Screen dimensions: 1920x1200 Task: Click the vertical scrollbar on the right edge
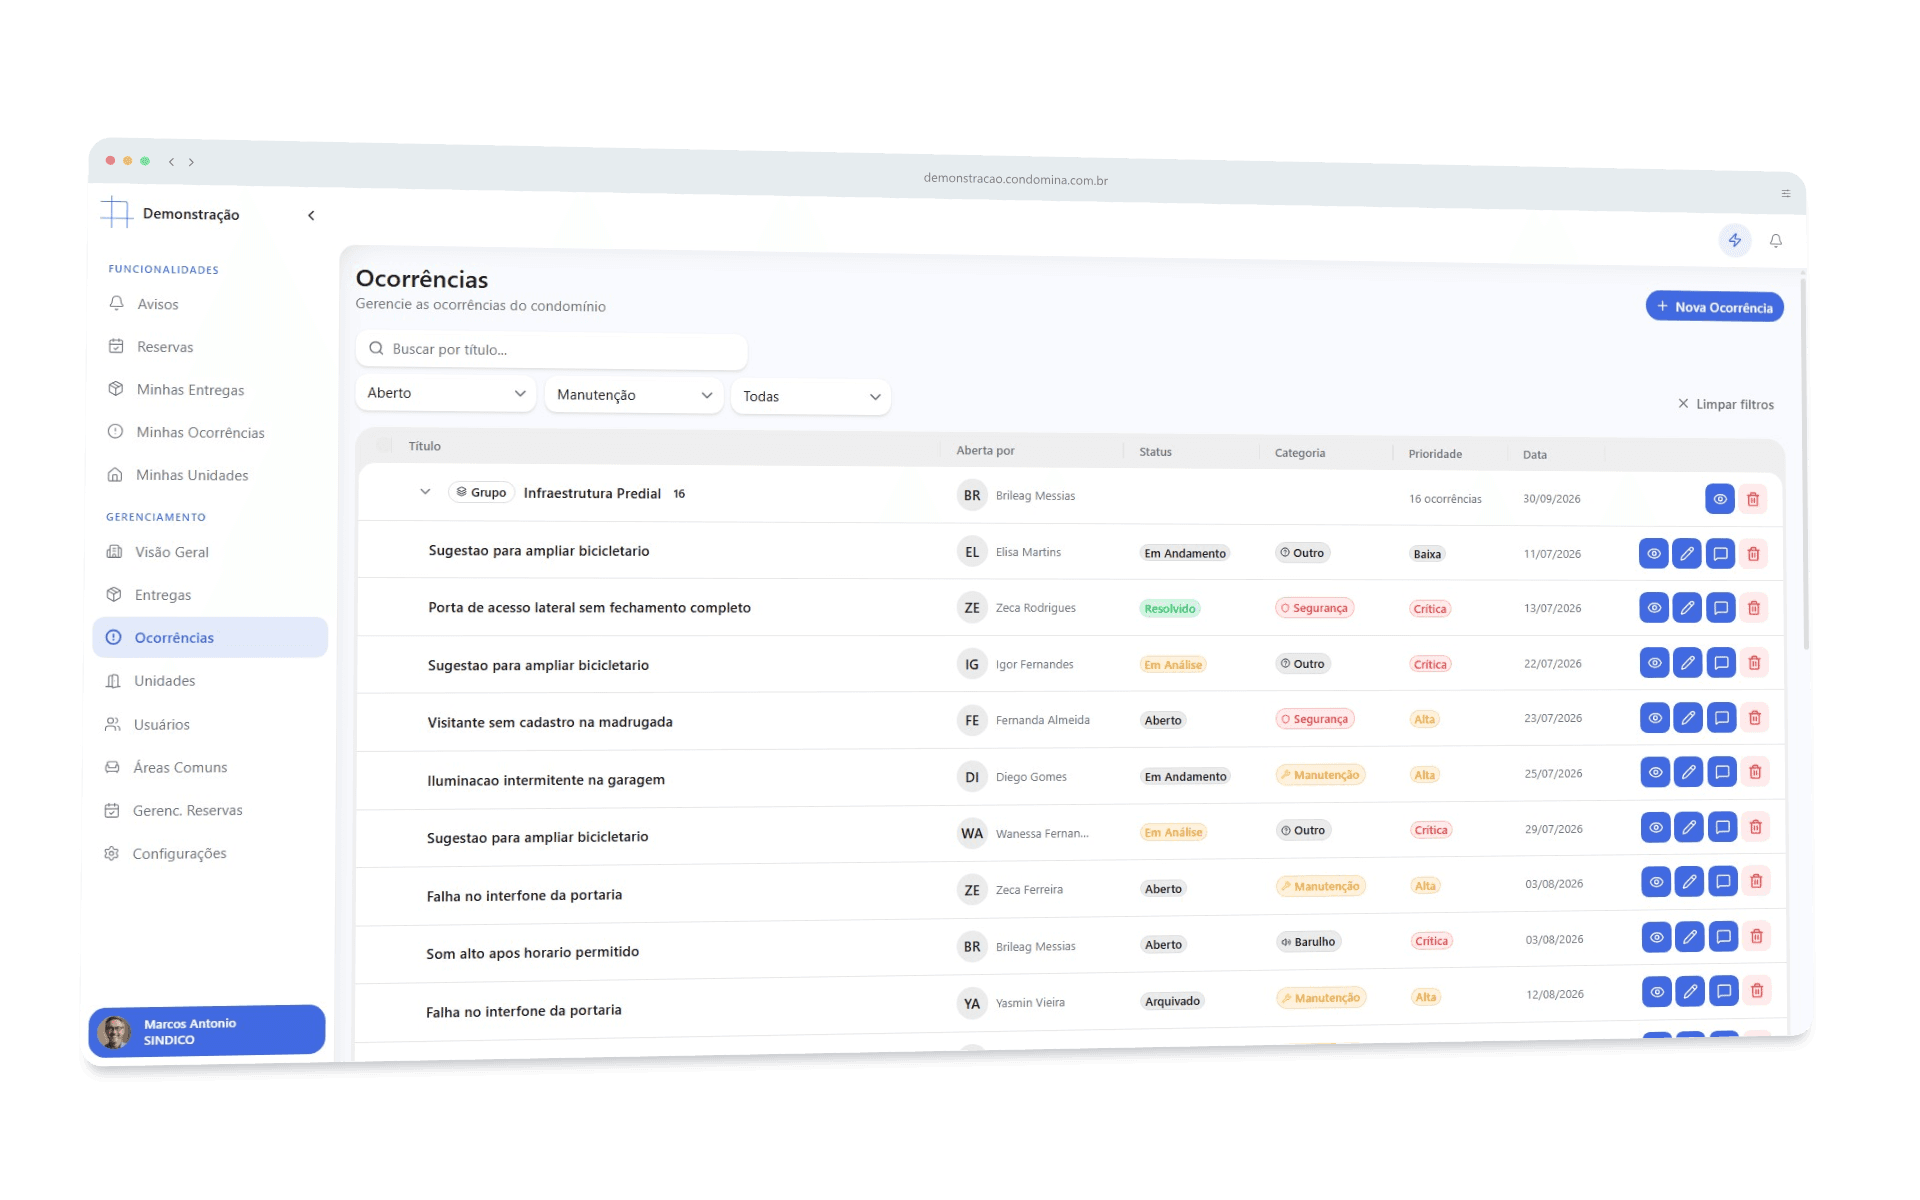1805,460
